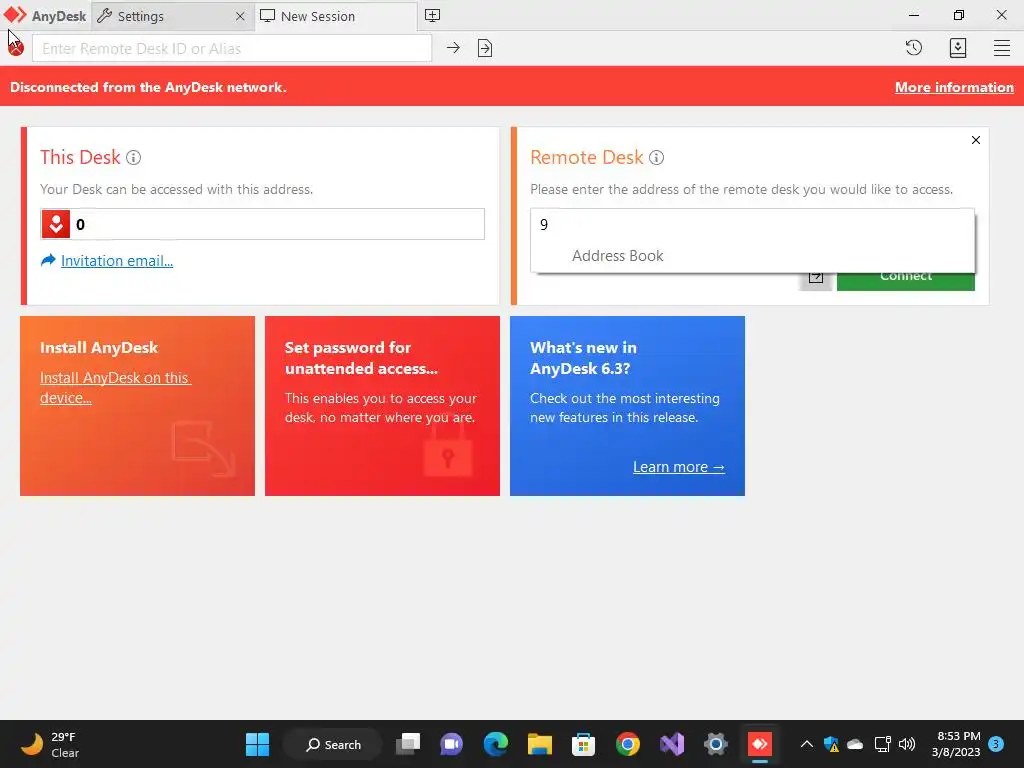Open Set password for unattended access tile
Viewport: 1024px width, 768px height.
coord(382,406)
